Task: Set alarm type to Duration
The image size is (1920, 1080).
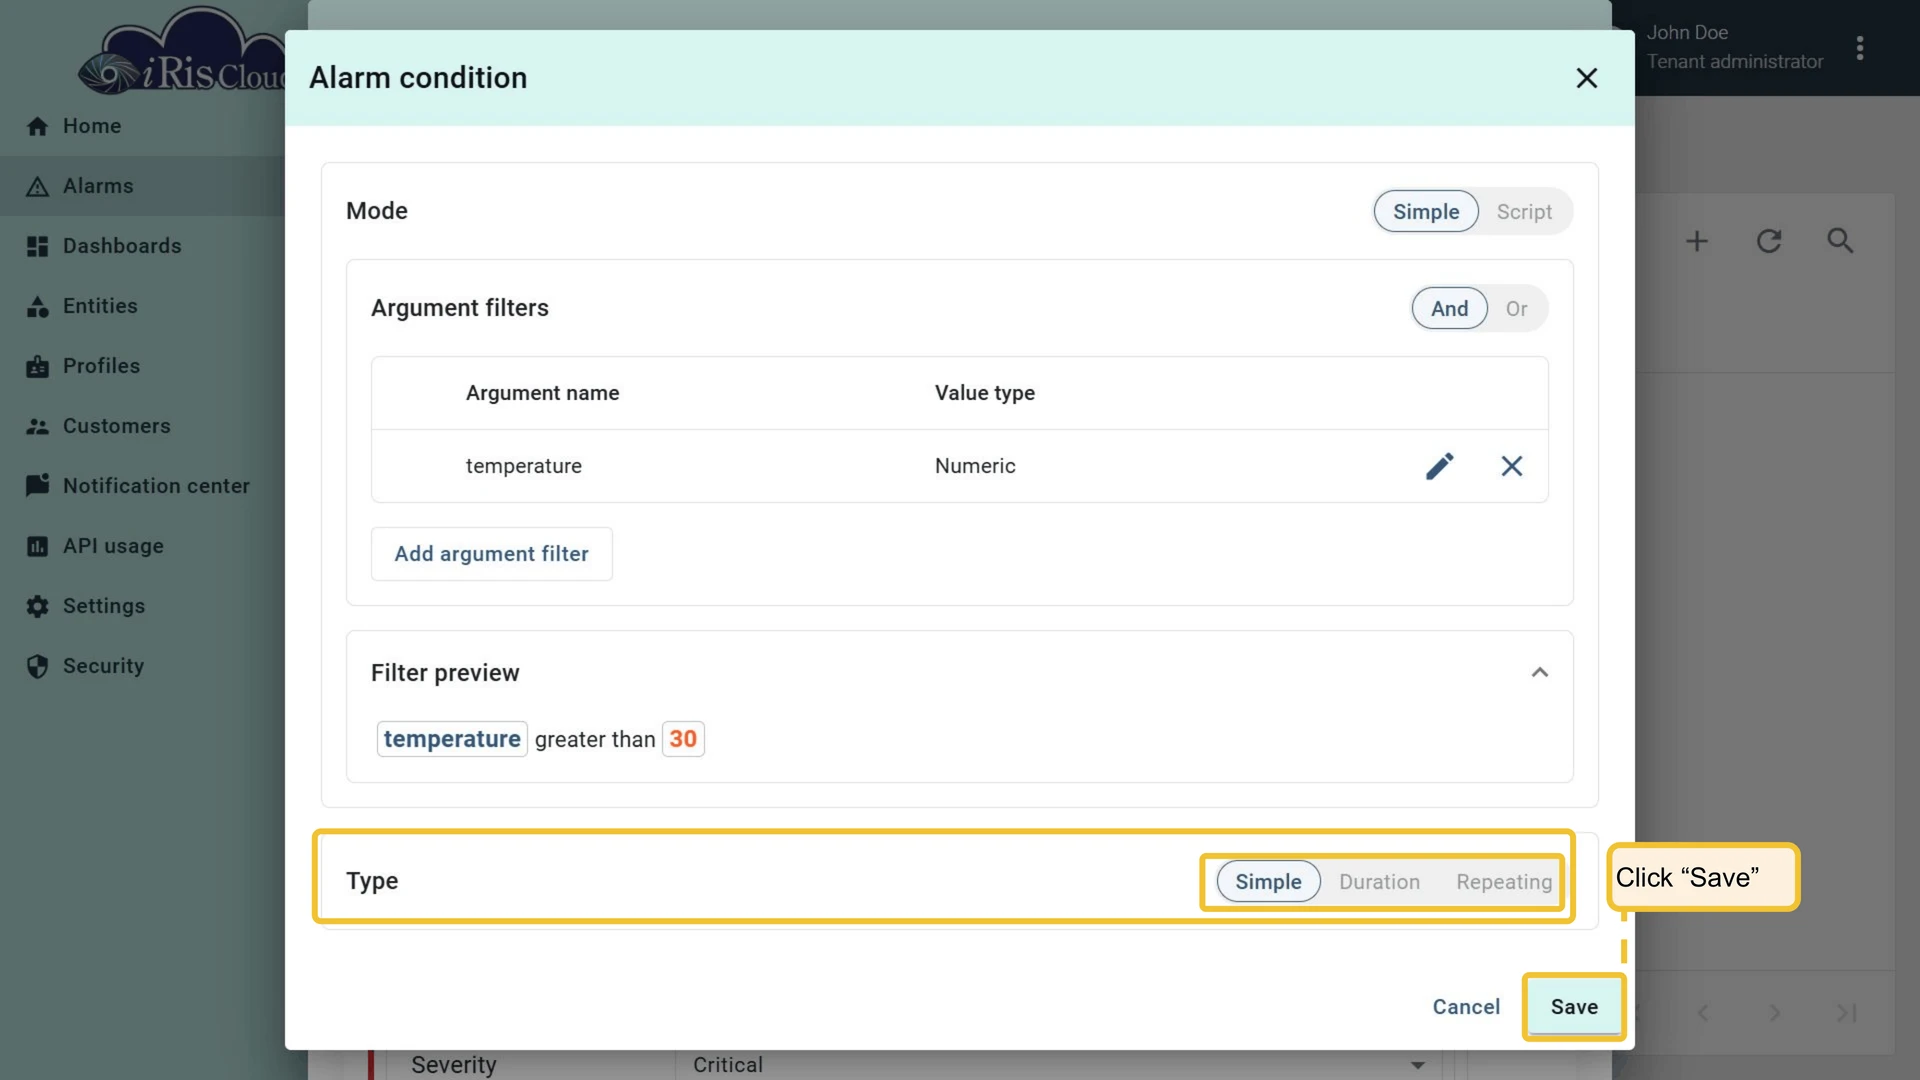Action: 1379,882
